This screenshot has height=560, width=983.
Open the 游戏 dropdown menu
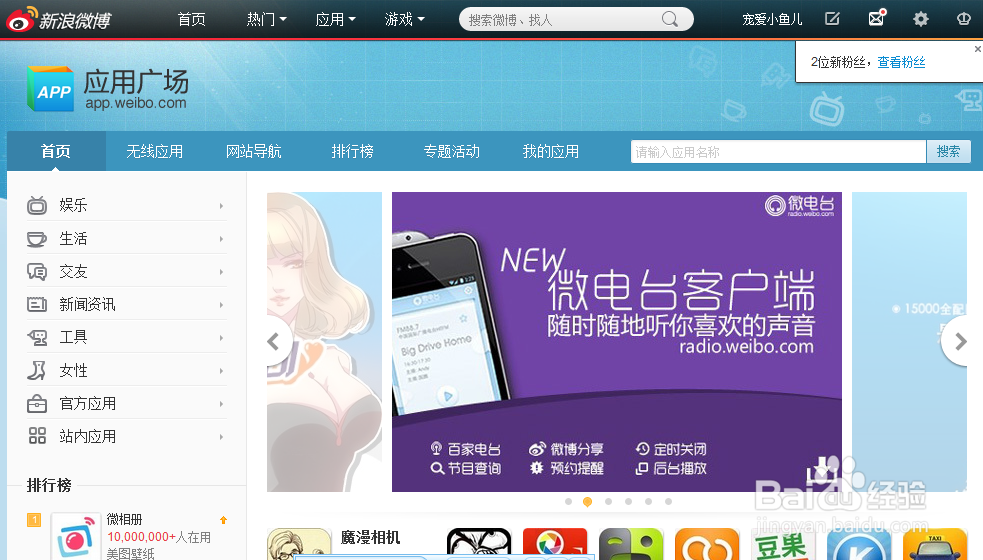point(404,19)
